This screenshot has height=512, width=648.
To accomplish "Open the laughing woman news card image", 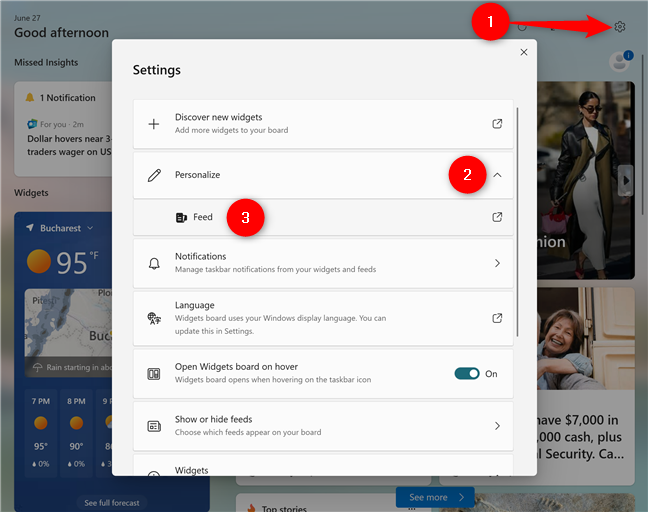I will pos(586,338).
